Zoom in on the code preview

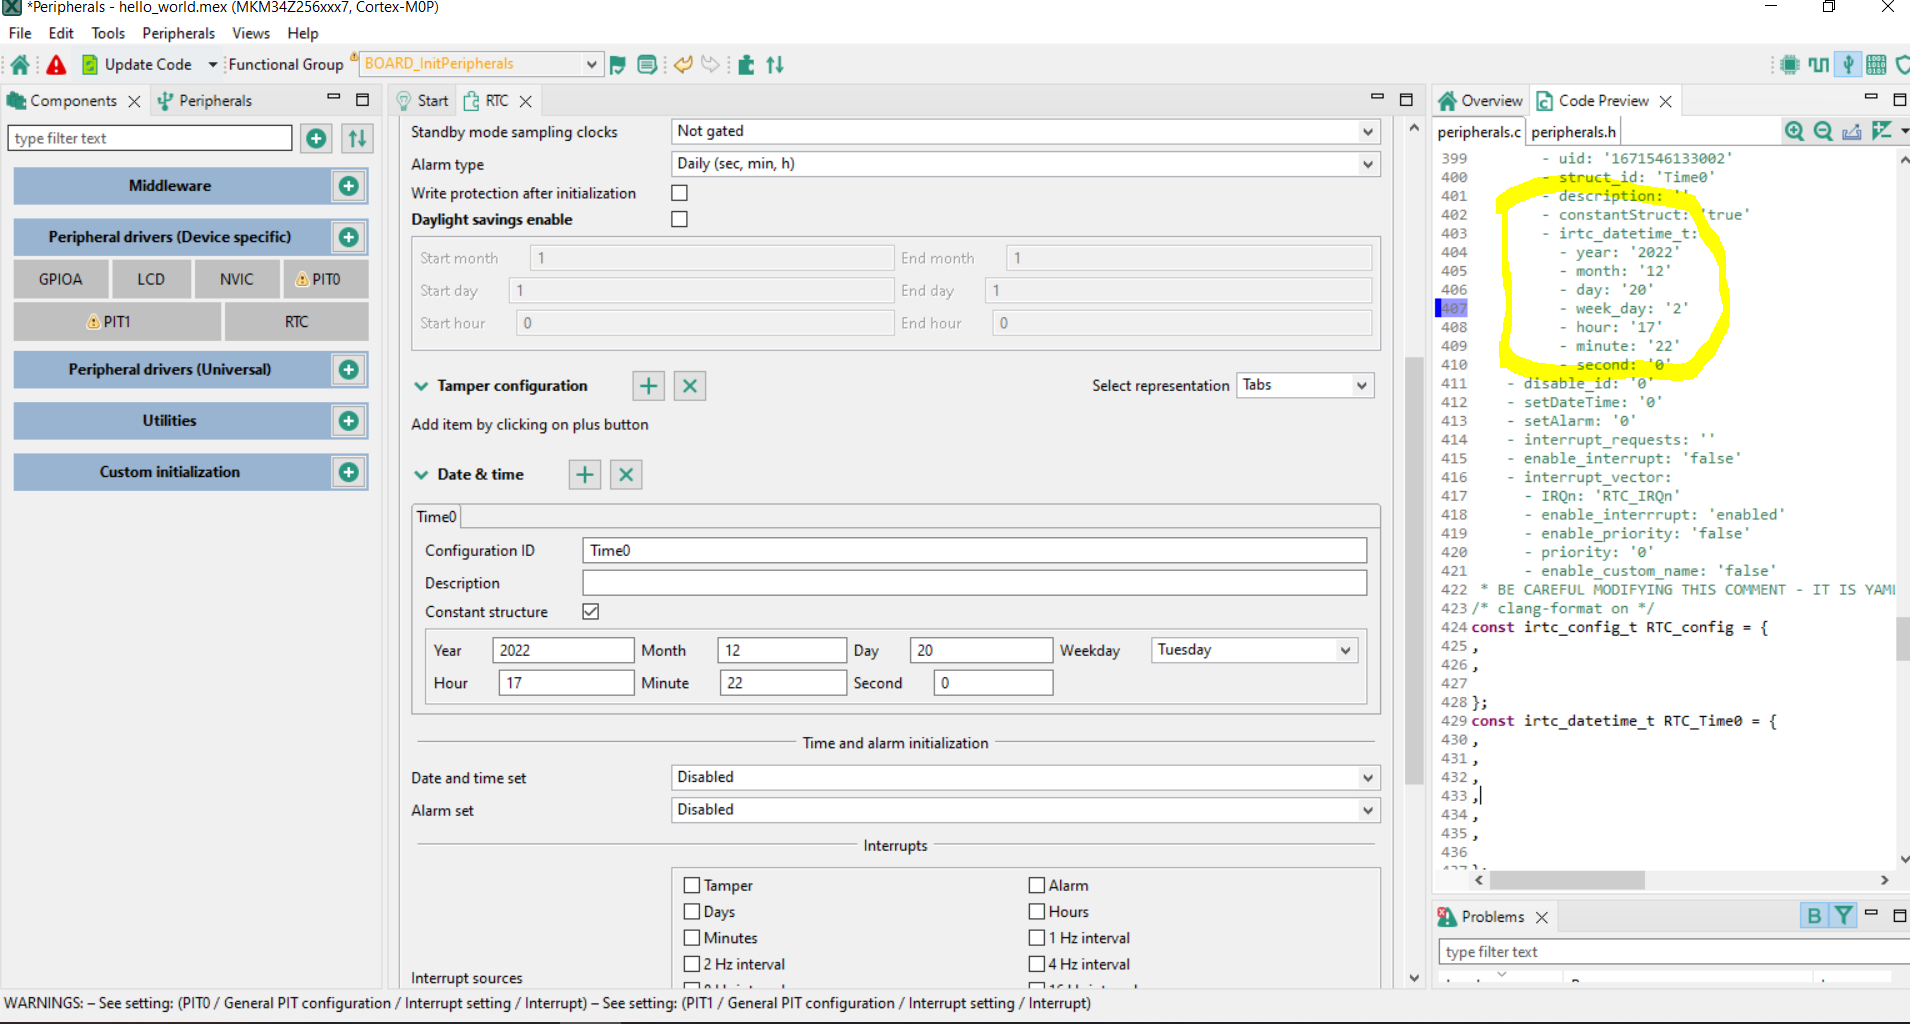click(x=1796, y=131)
